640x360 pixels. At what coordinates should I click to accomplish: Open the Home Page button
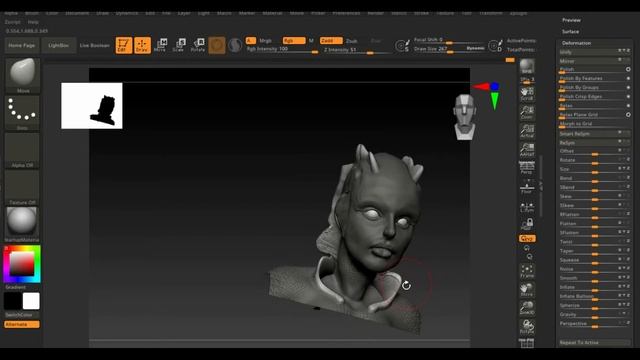pos(22,45)
